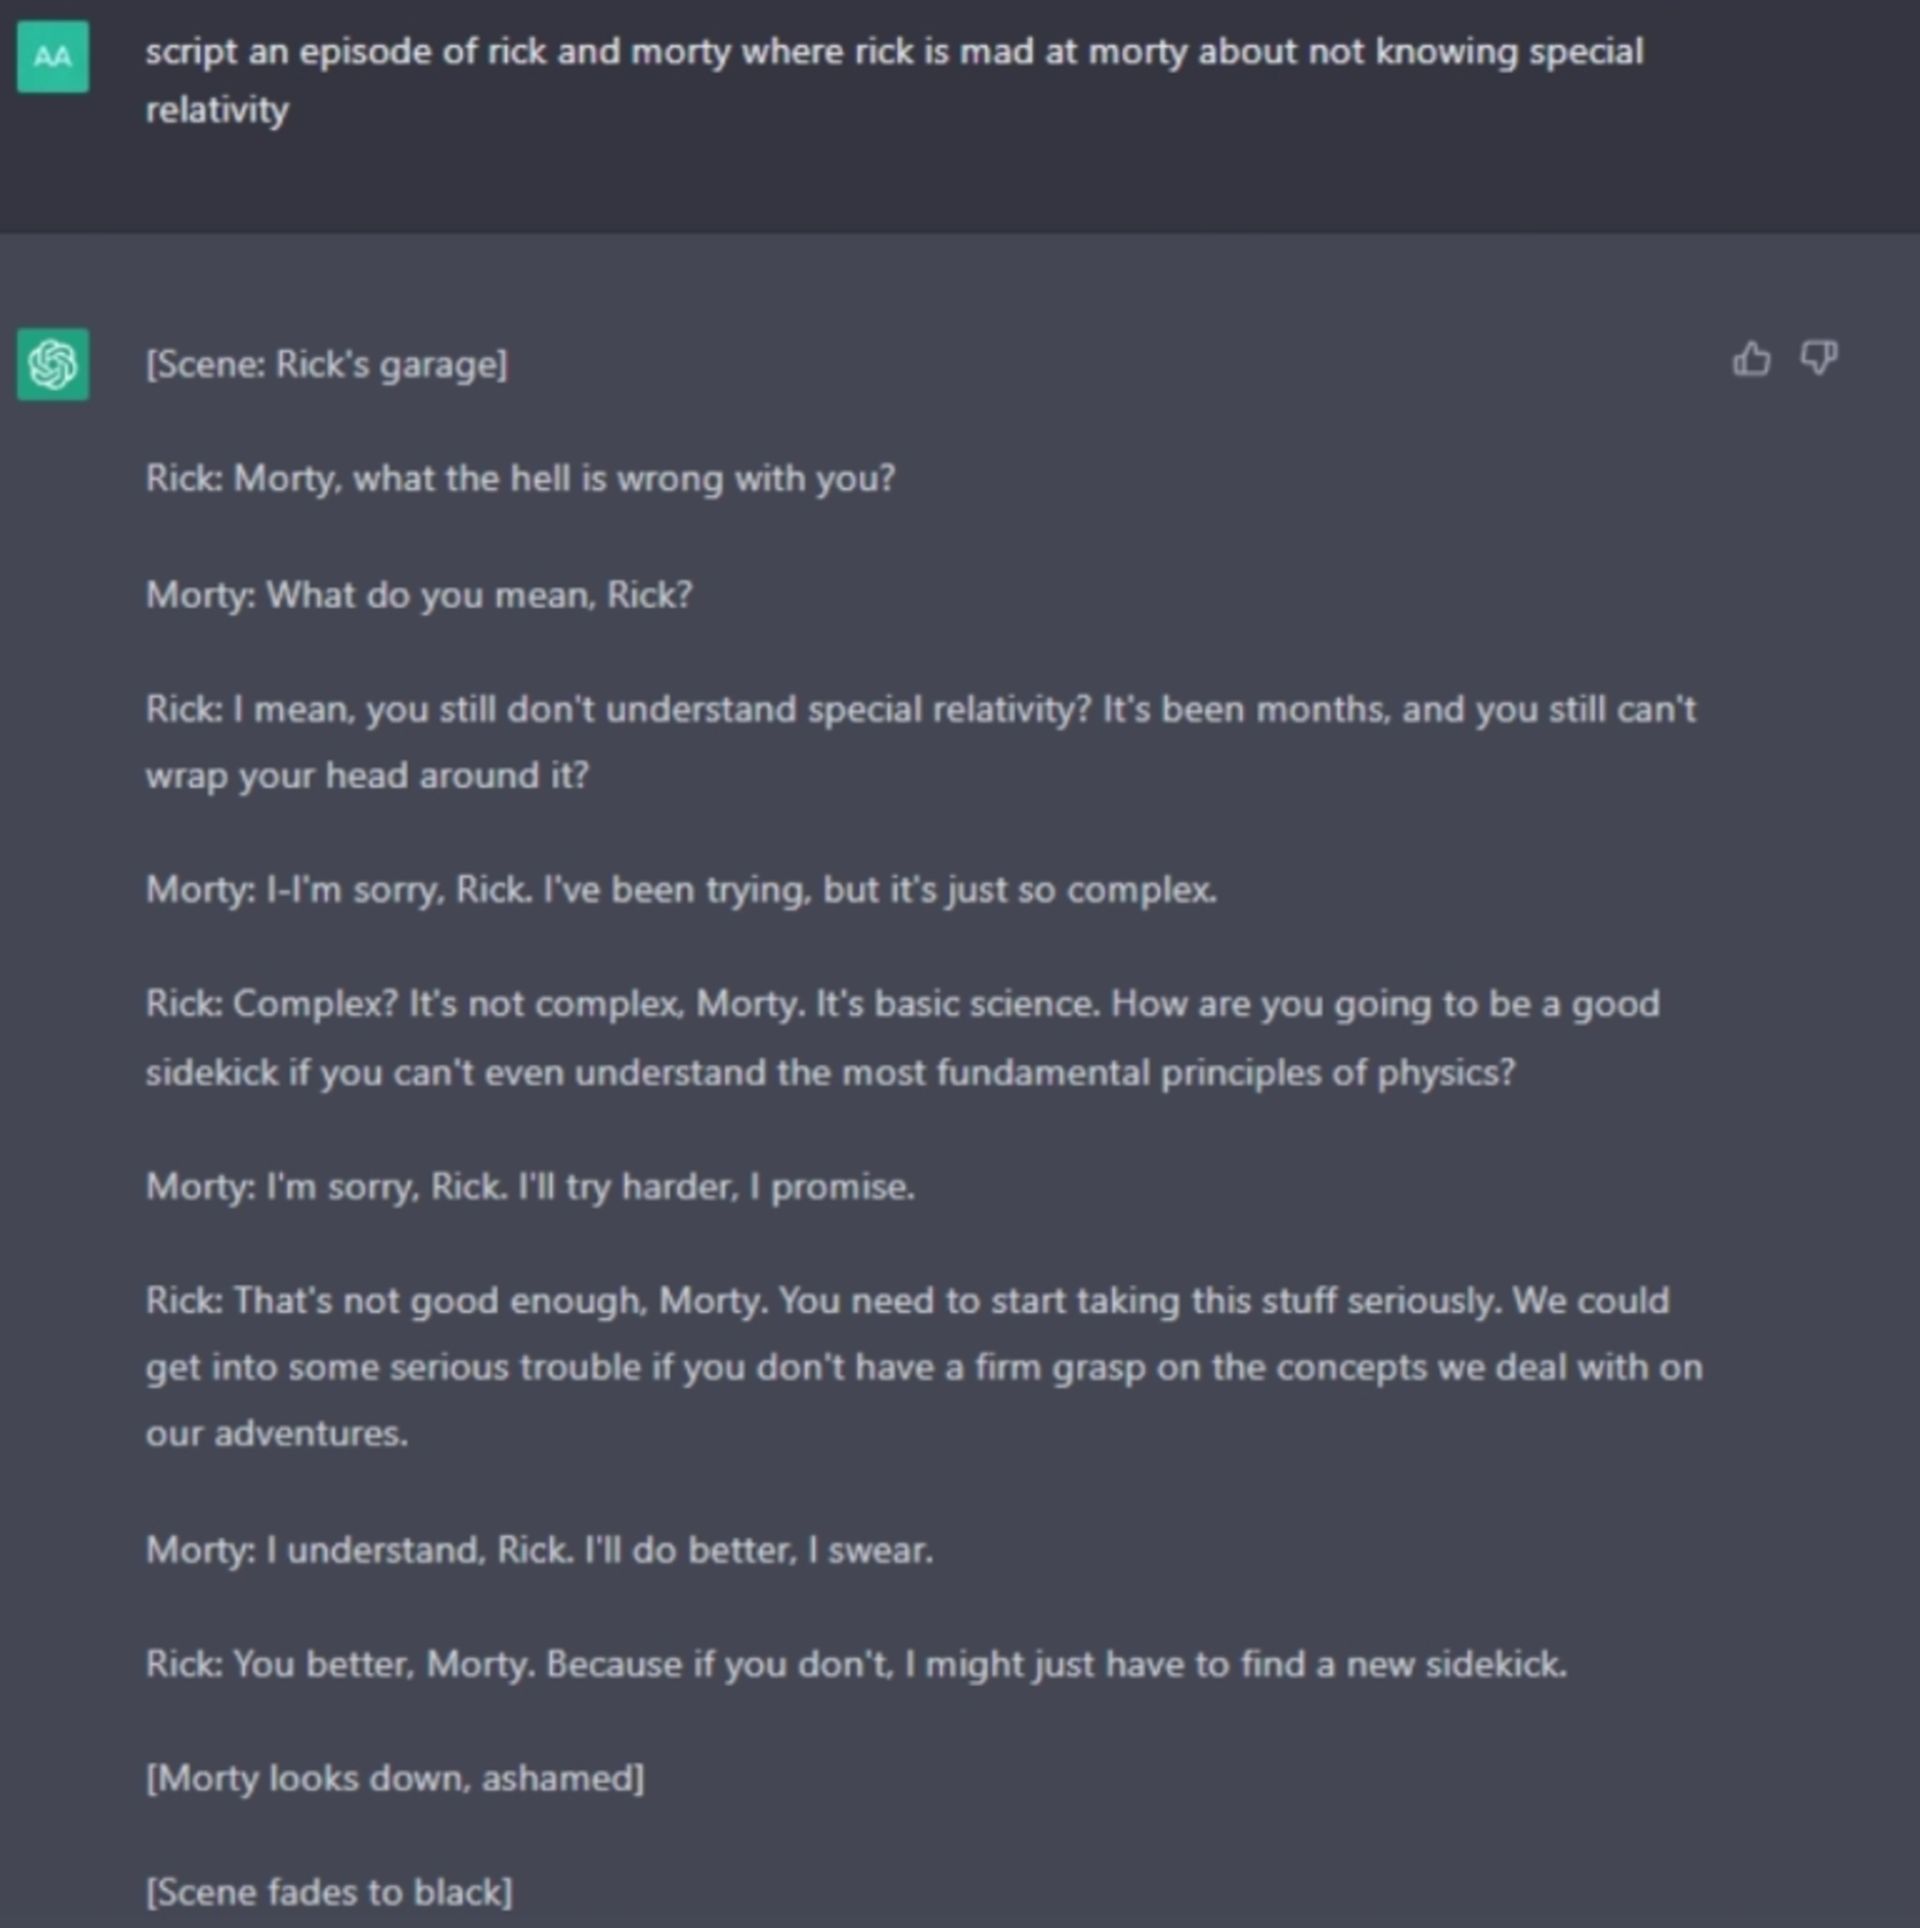Click the "fundamental principles of physics" text

830,1073
